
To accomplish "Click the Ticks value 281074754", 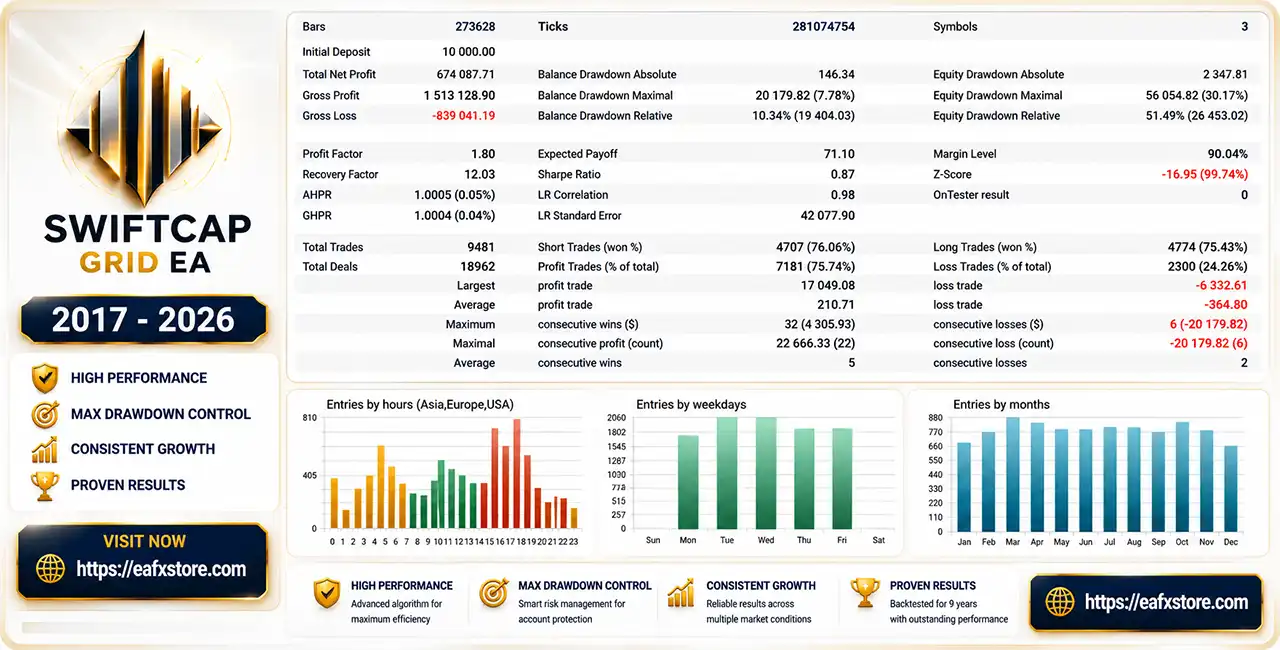I will (823, 27).
